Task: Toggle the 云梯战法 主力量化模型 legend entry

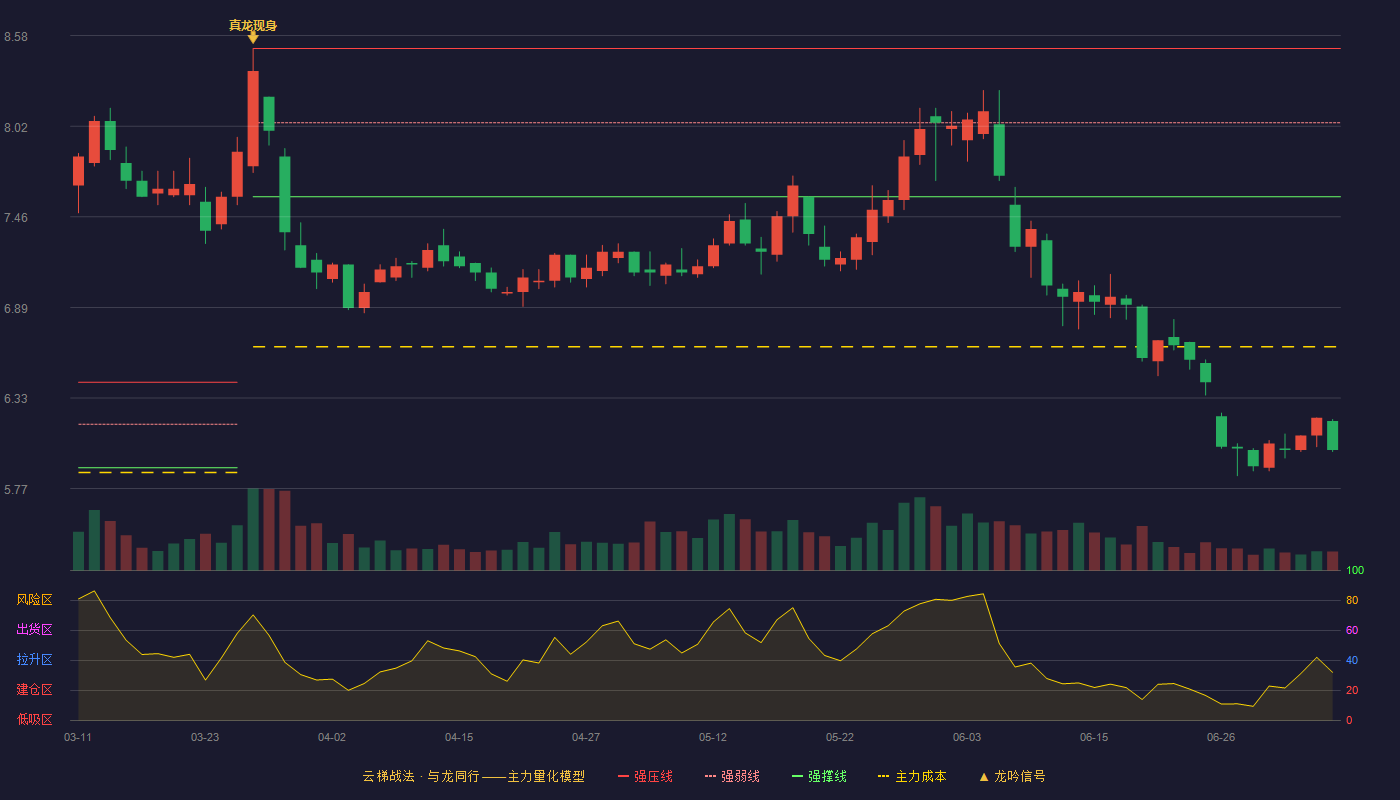Action: coord(473,776)
